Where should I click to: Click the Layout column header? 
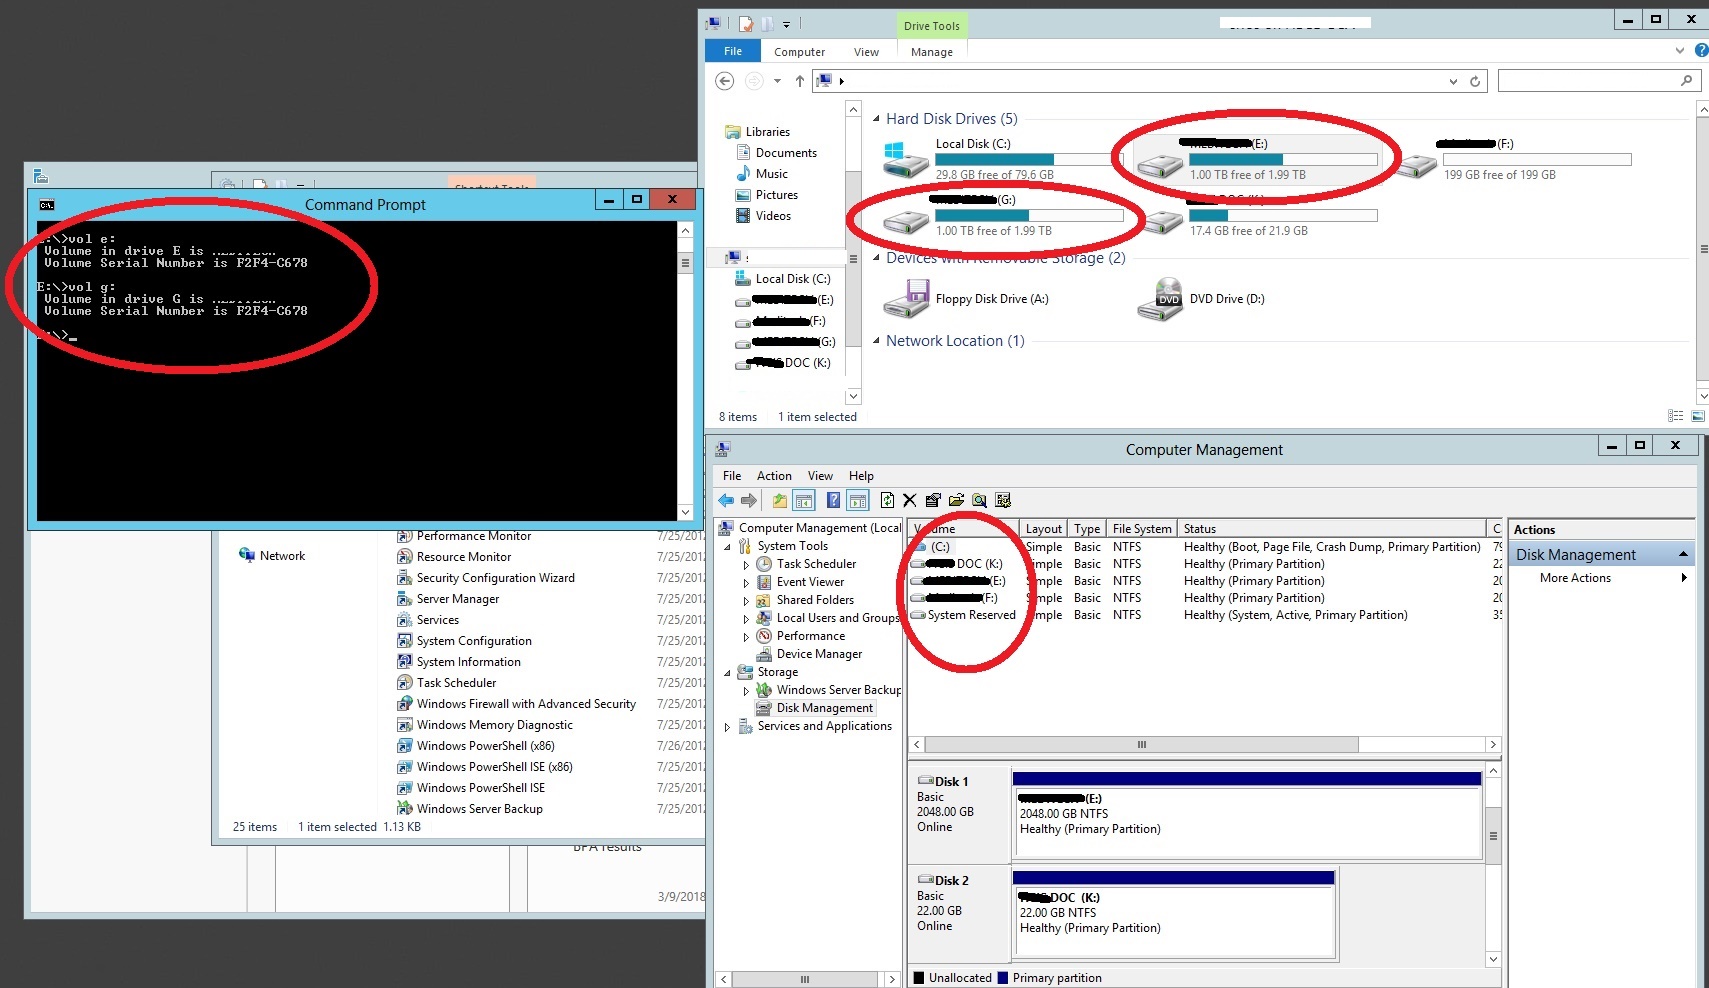click(x=1043, y=529)
